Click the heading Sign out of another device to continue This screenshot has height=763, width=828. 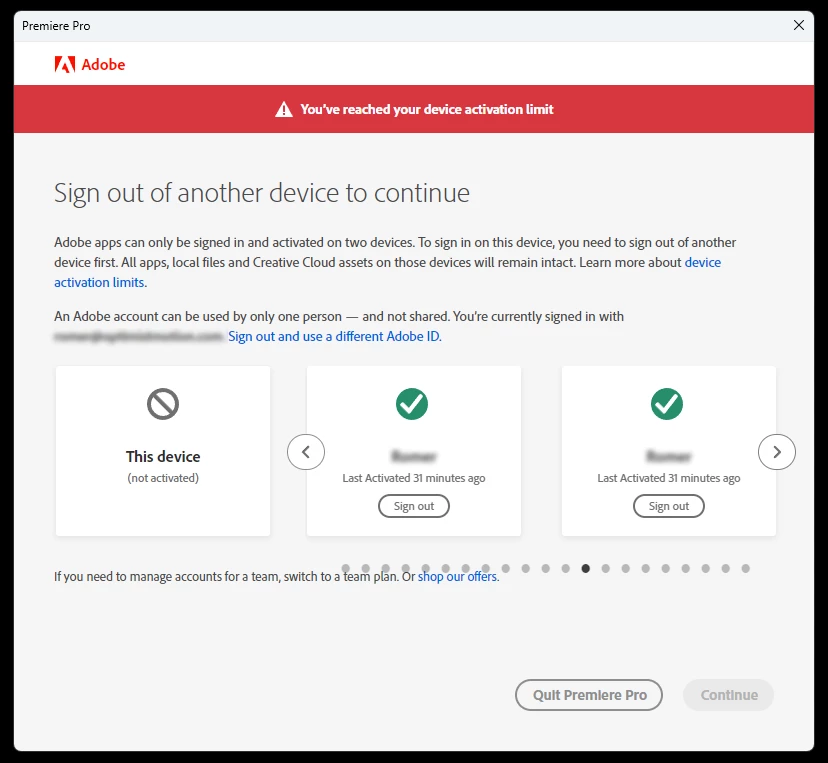click(262, 193)
